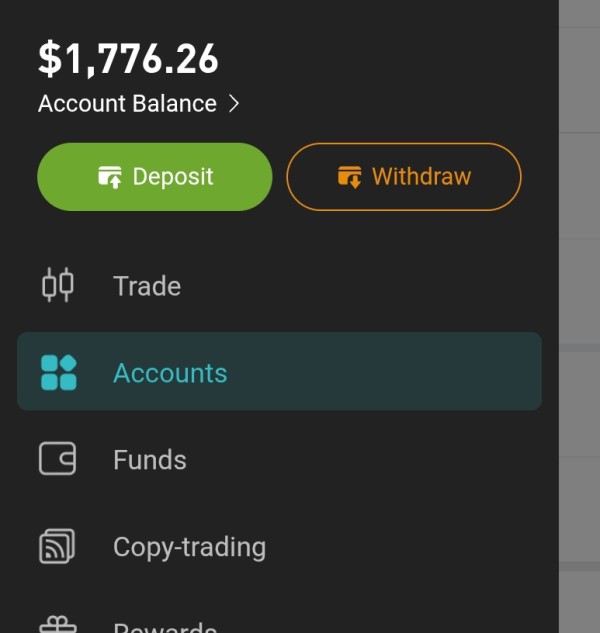This screenshot has height=633, width=600.
Task: Tap the Account Balance label
Action: click(127, 103)
